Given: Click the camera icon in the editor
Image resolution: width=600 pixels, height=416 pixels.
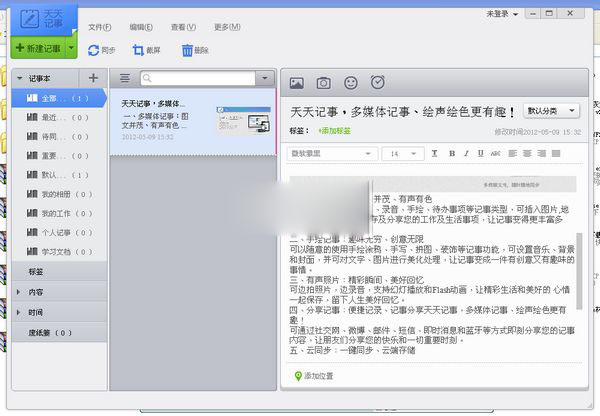Looking at the screenshot, I should [323, 83].
